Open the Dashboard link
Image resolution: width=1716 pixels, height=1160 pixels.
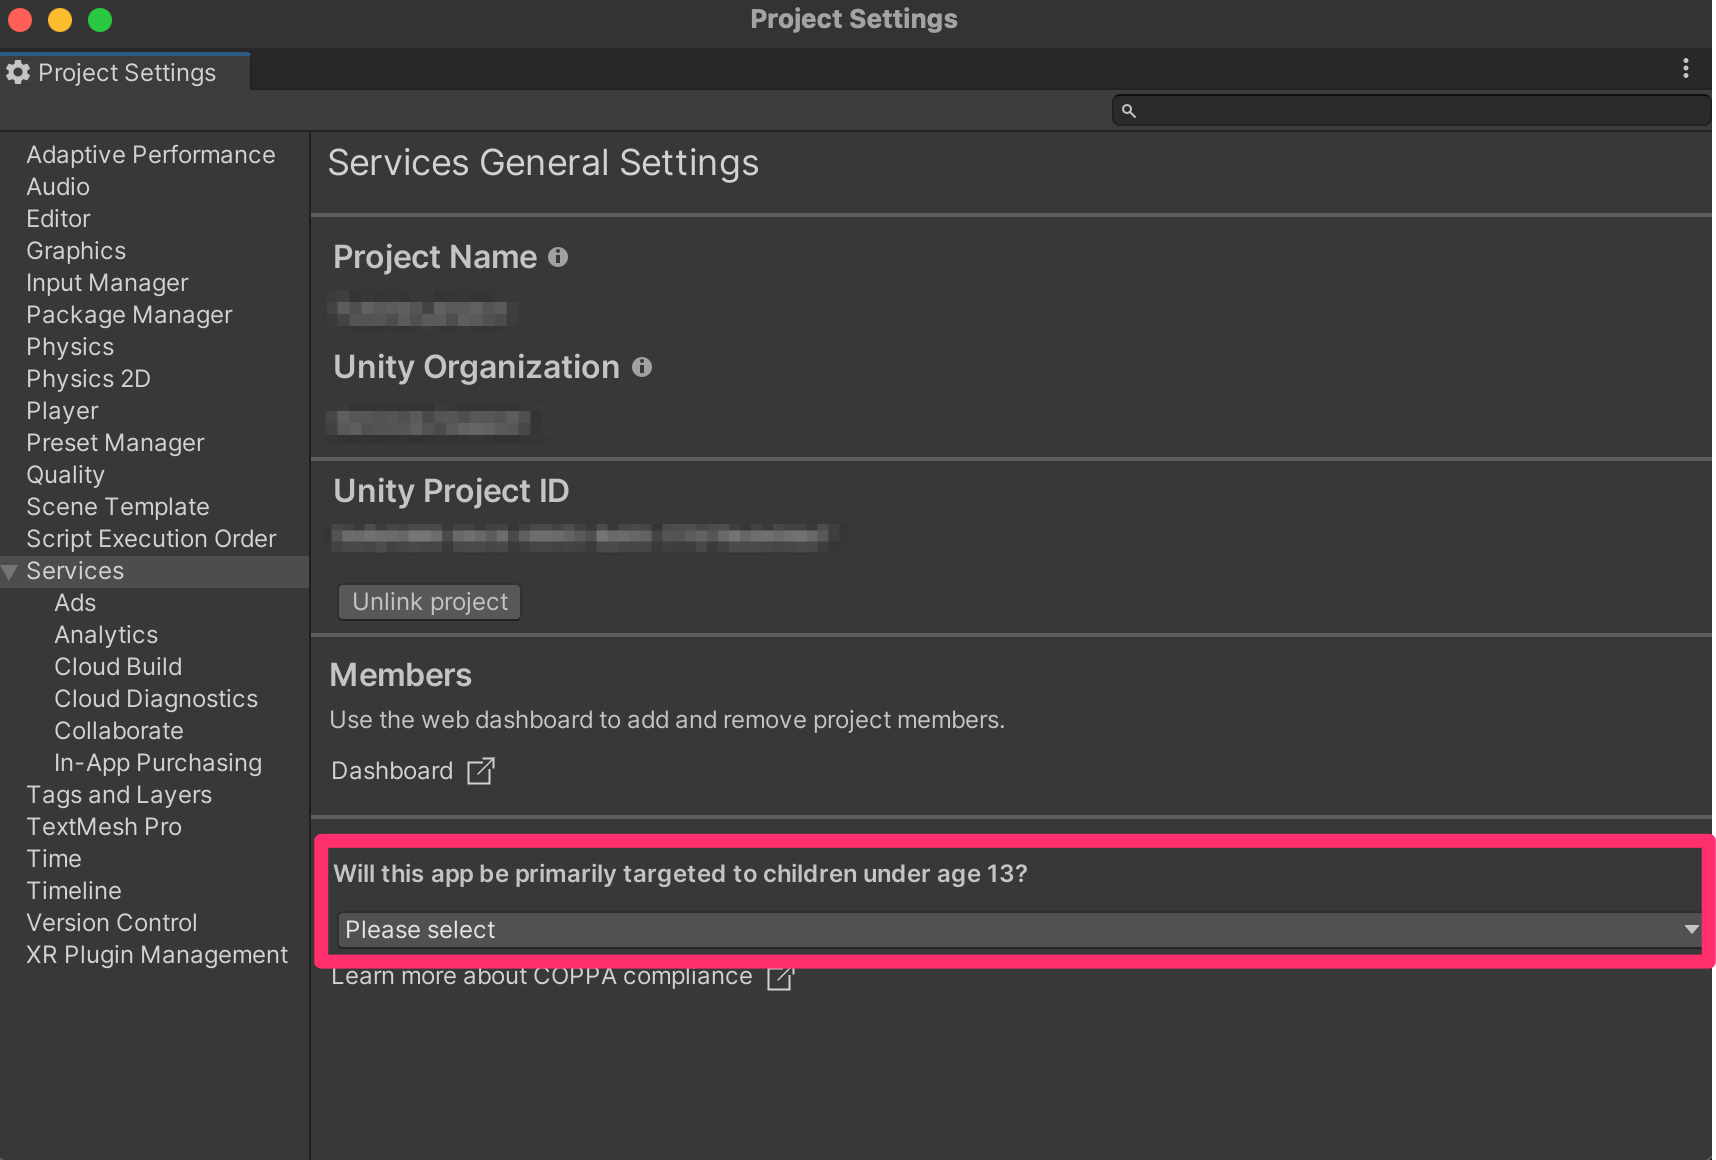tap(392, 771)
